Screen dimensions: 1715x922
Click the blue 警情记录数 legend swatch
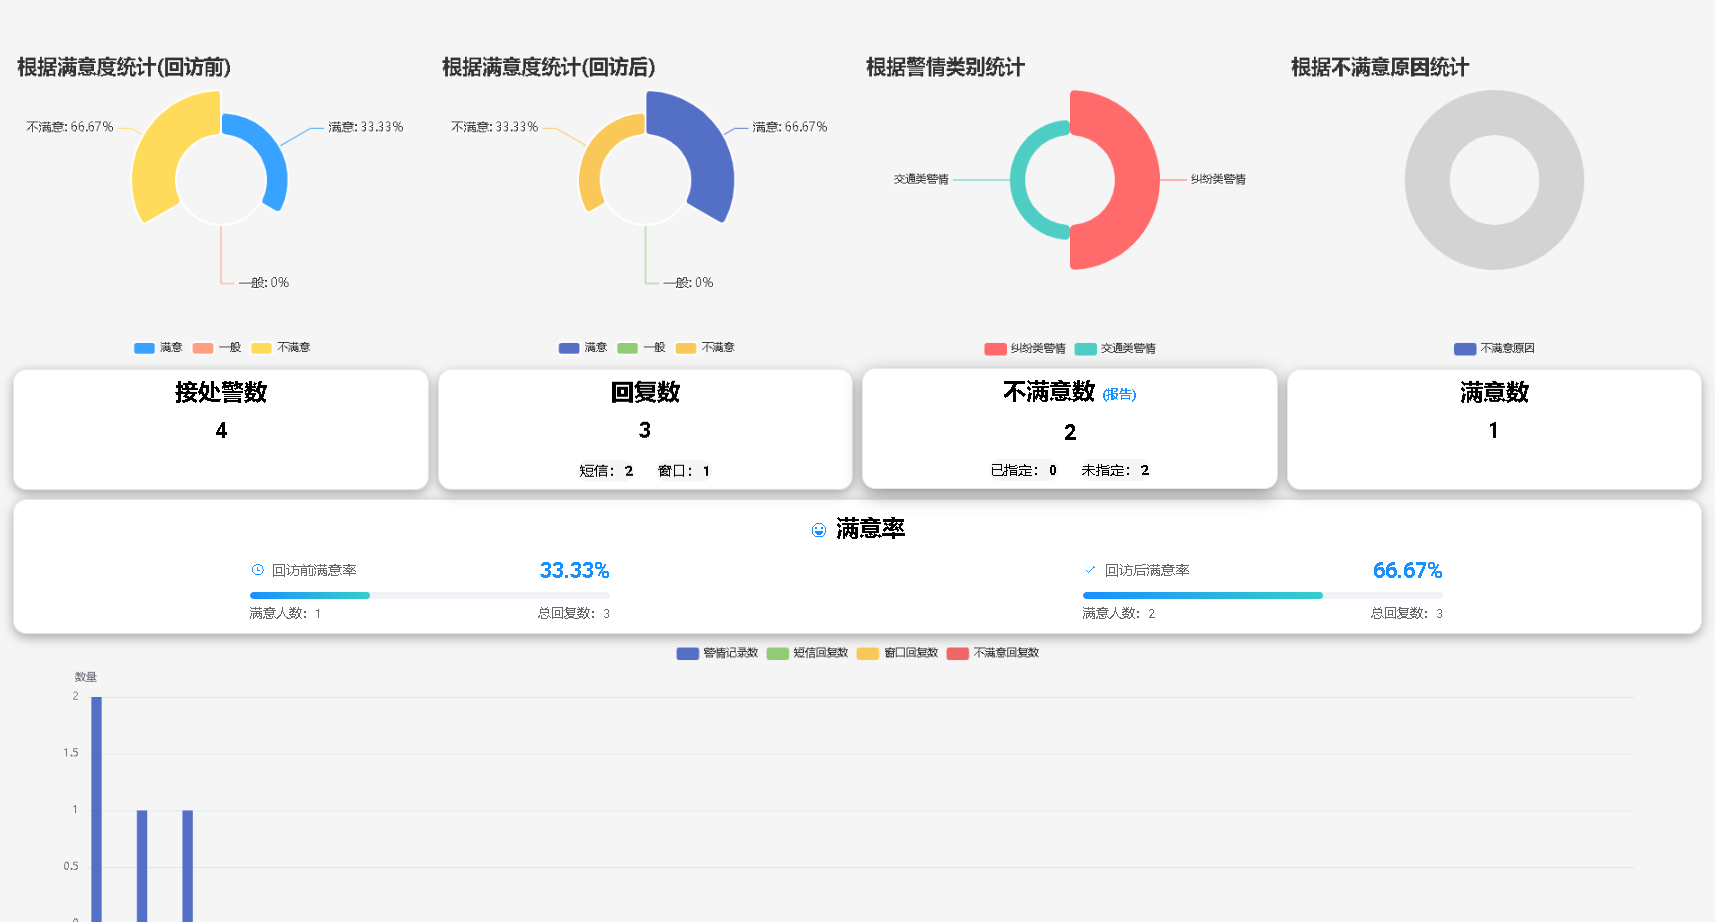687,653
